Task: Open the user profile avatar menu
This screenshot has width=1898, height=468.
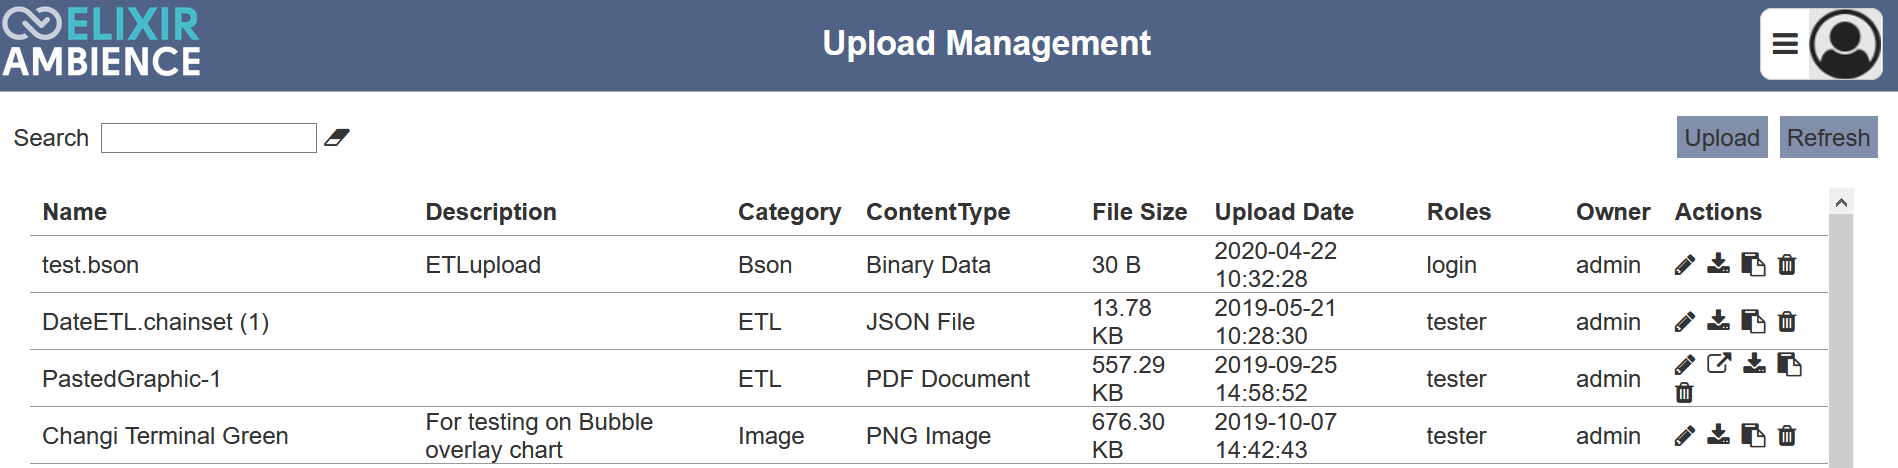Action: coord(1845,44)
